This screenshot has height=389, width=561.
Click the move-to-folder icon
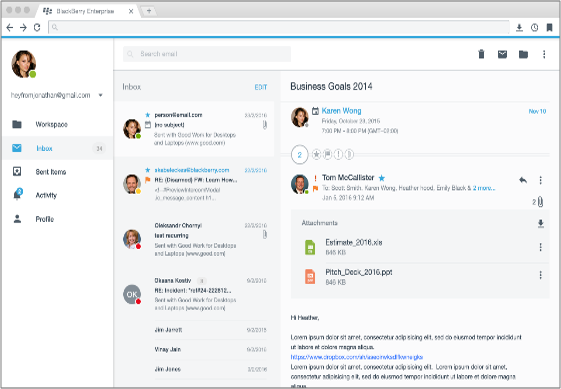[x=523, y=54]
